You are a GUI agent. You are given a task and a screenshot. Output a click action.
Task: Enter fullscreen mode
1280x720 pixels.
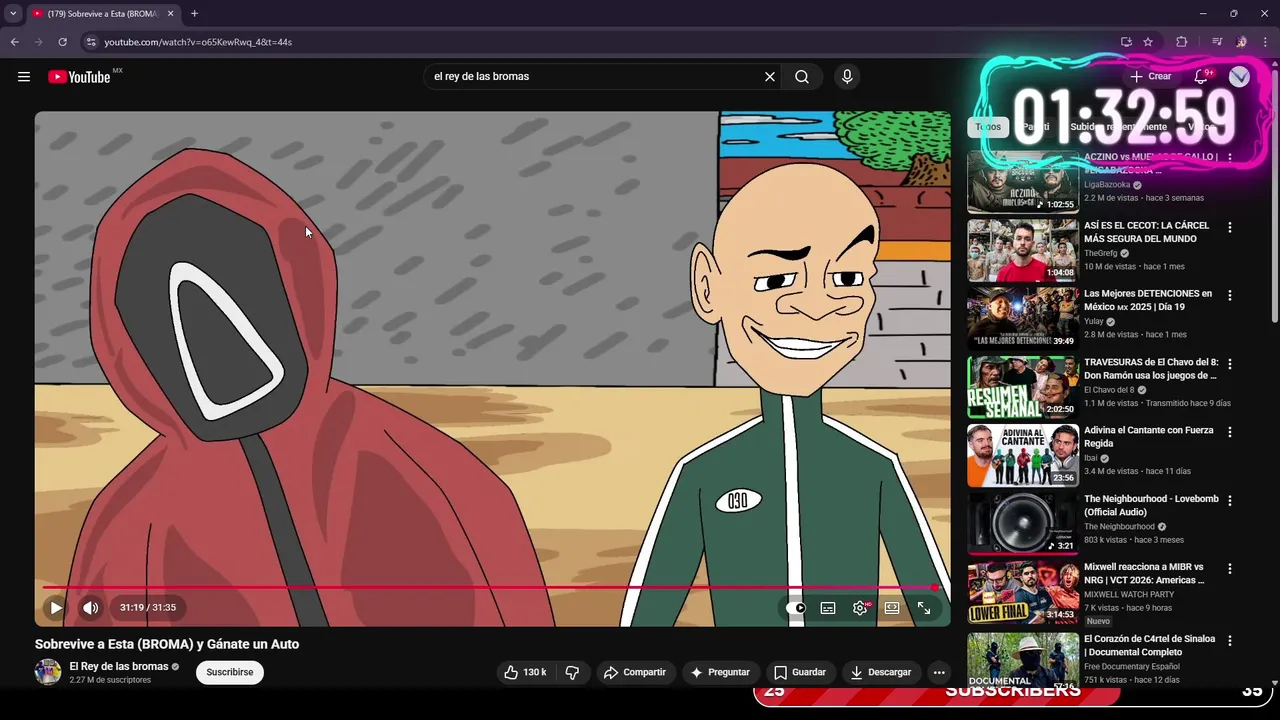pyautogui.click(x=924, y=608)
